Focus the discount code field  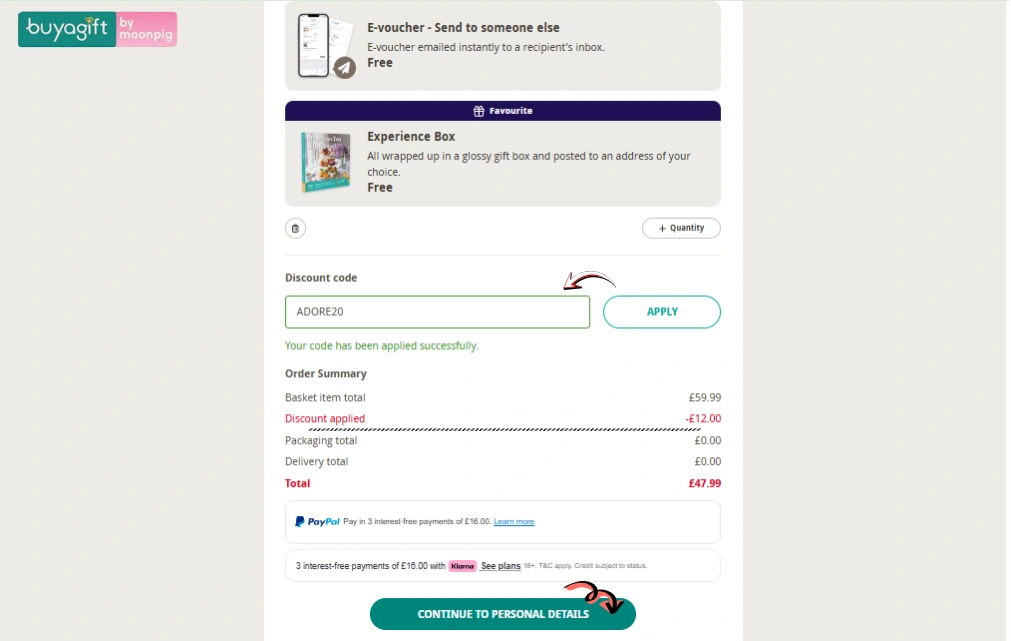click(x=437, y=312)
